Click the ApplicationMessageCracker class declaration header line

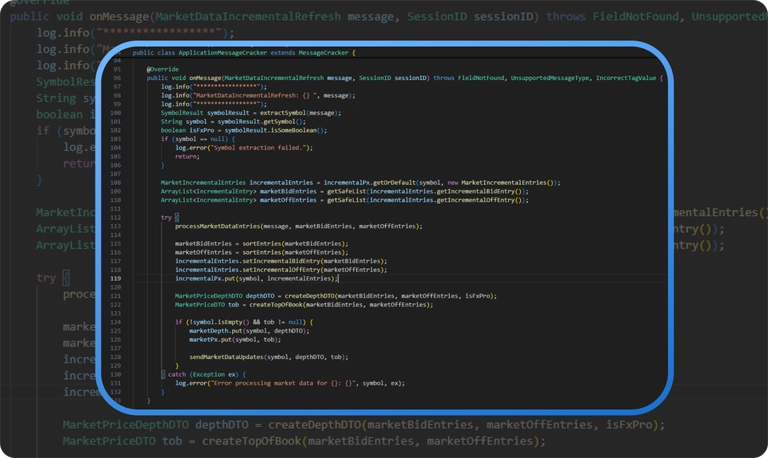243,53
